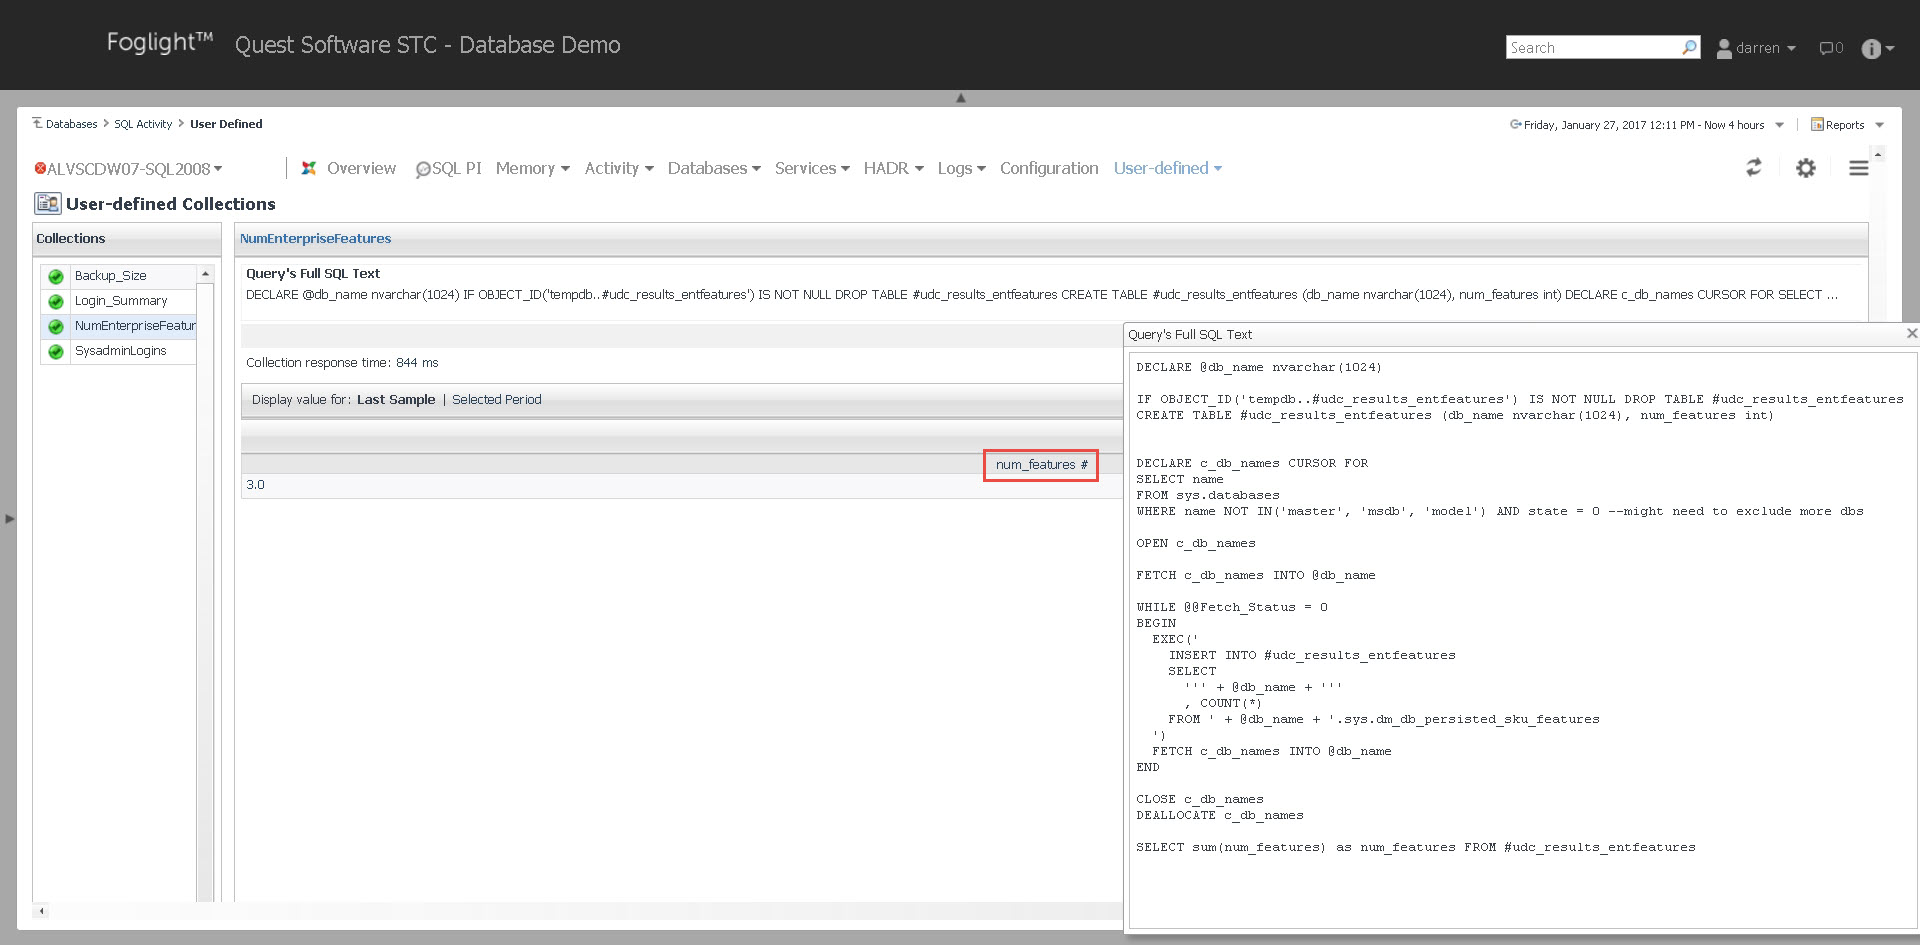Click the info help icon
Viewport: 1920px width, 945px height.
tap(1871, 49)
